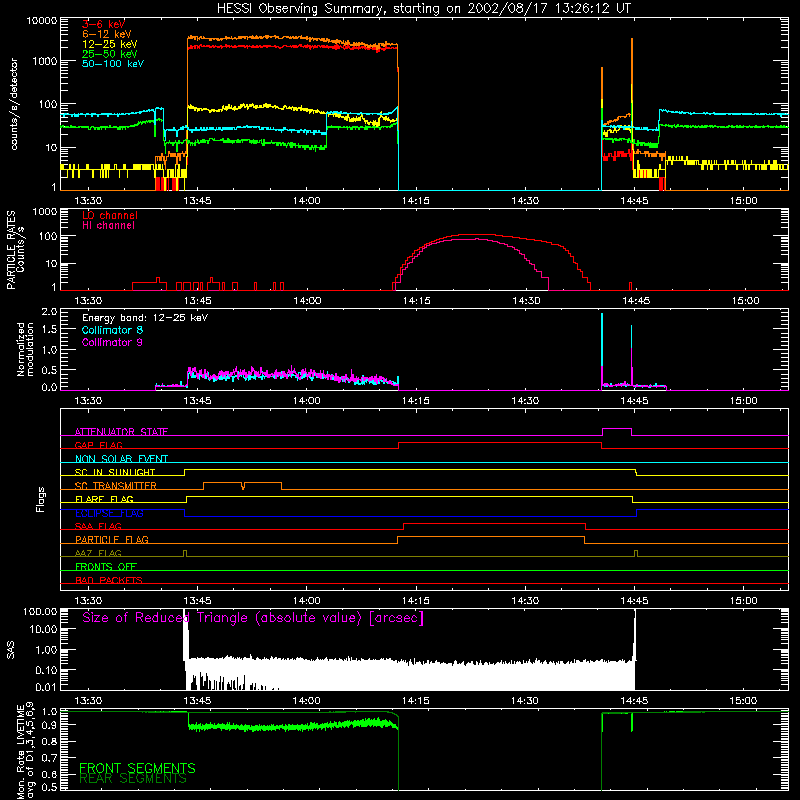800x800 pixels.
Task: Click the 13:30 tick under the count-rate plot
Action: (88, 201)
